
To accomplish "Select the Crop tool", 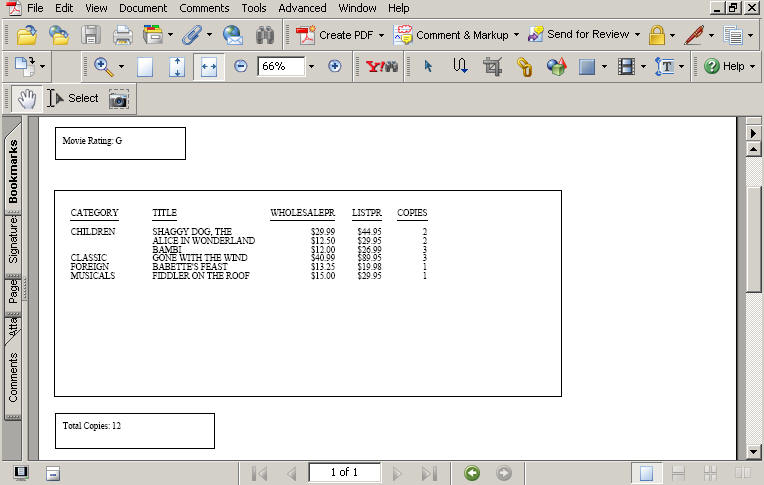I will pyautogui.click(x=492, y=66).
